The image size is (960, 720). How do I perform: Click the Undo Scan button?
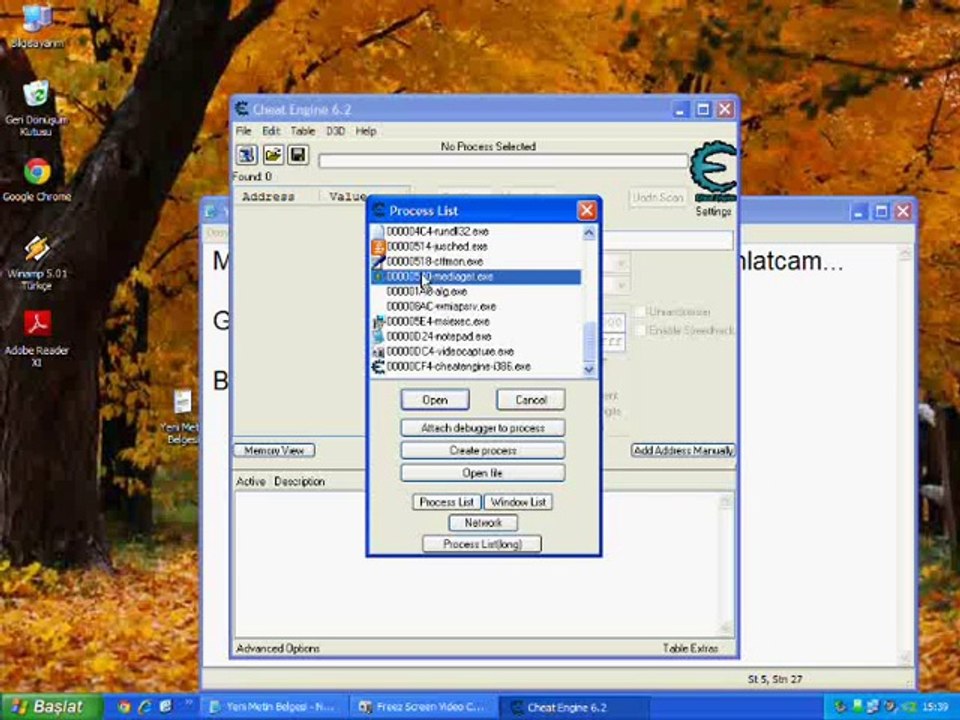pos(657,198)
